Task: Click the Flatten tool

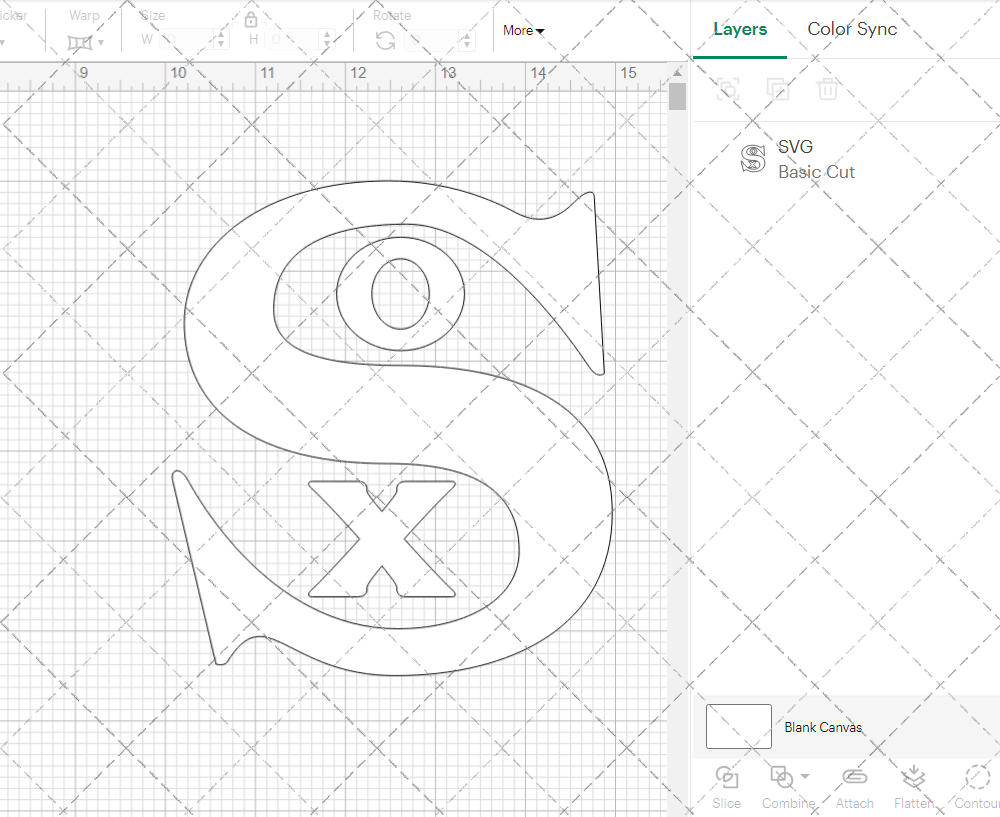Action: click(914, 788)
